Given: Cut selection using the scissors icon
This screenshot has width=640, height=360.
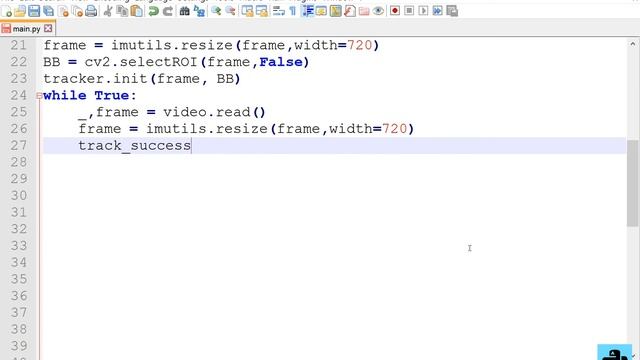Looking at the screenshot, I should pyautogui.click(x=108, y=11).
